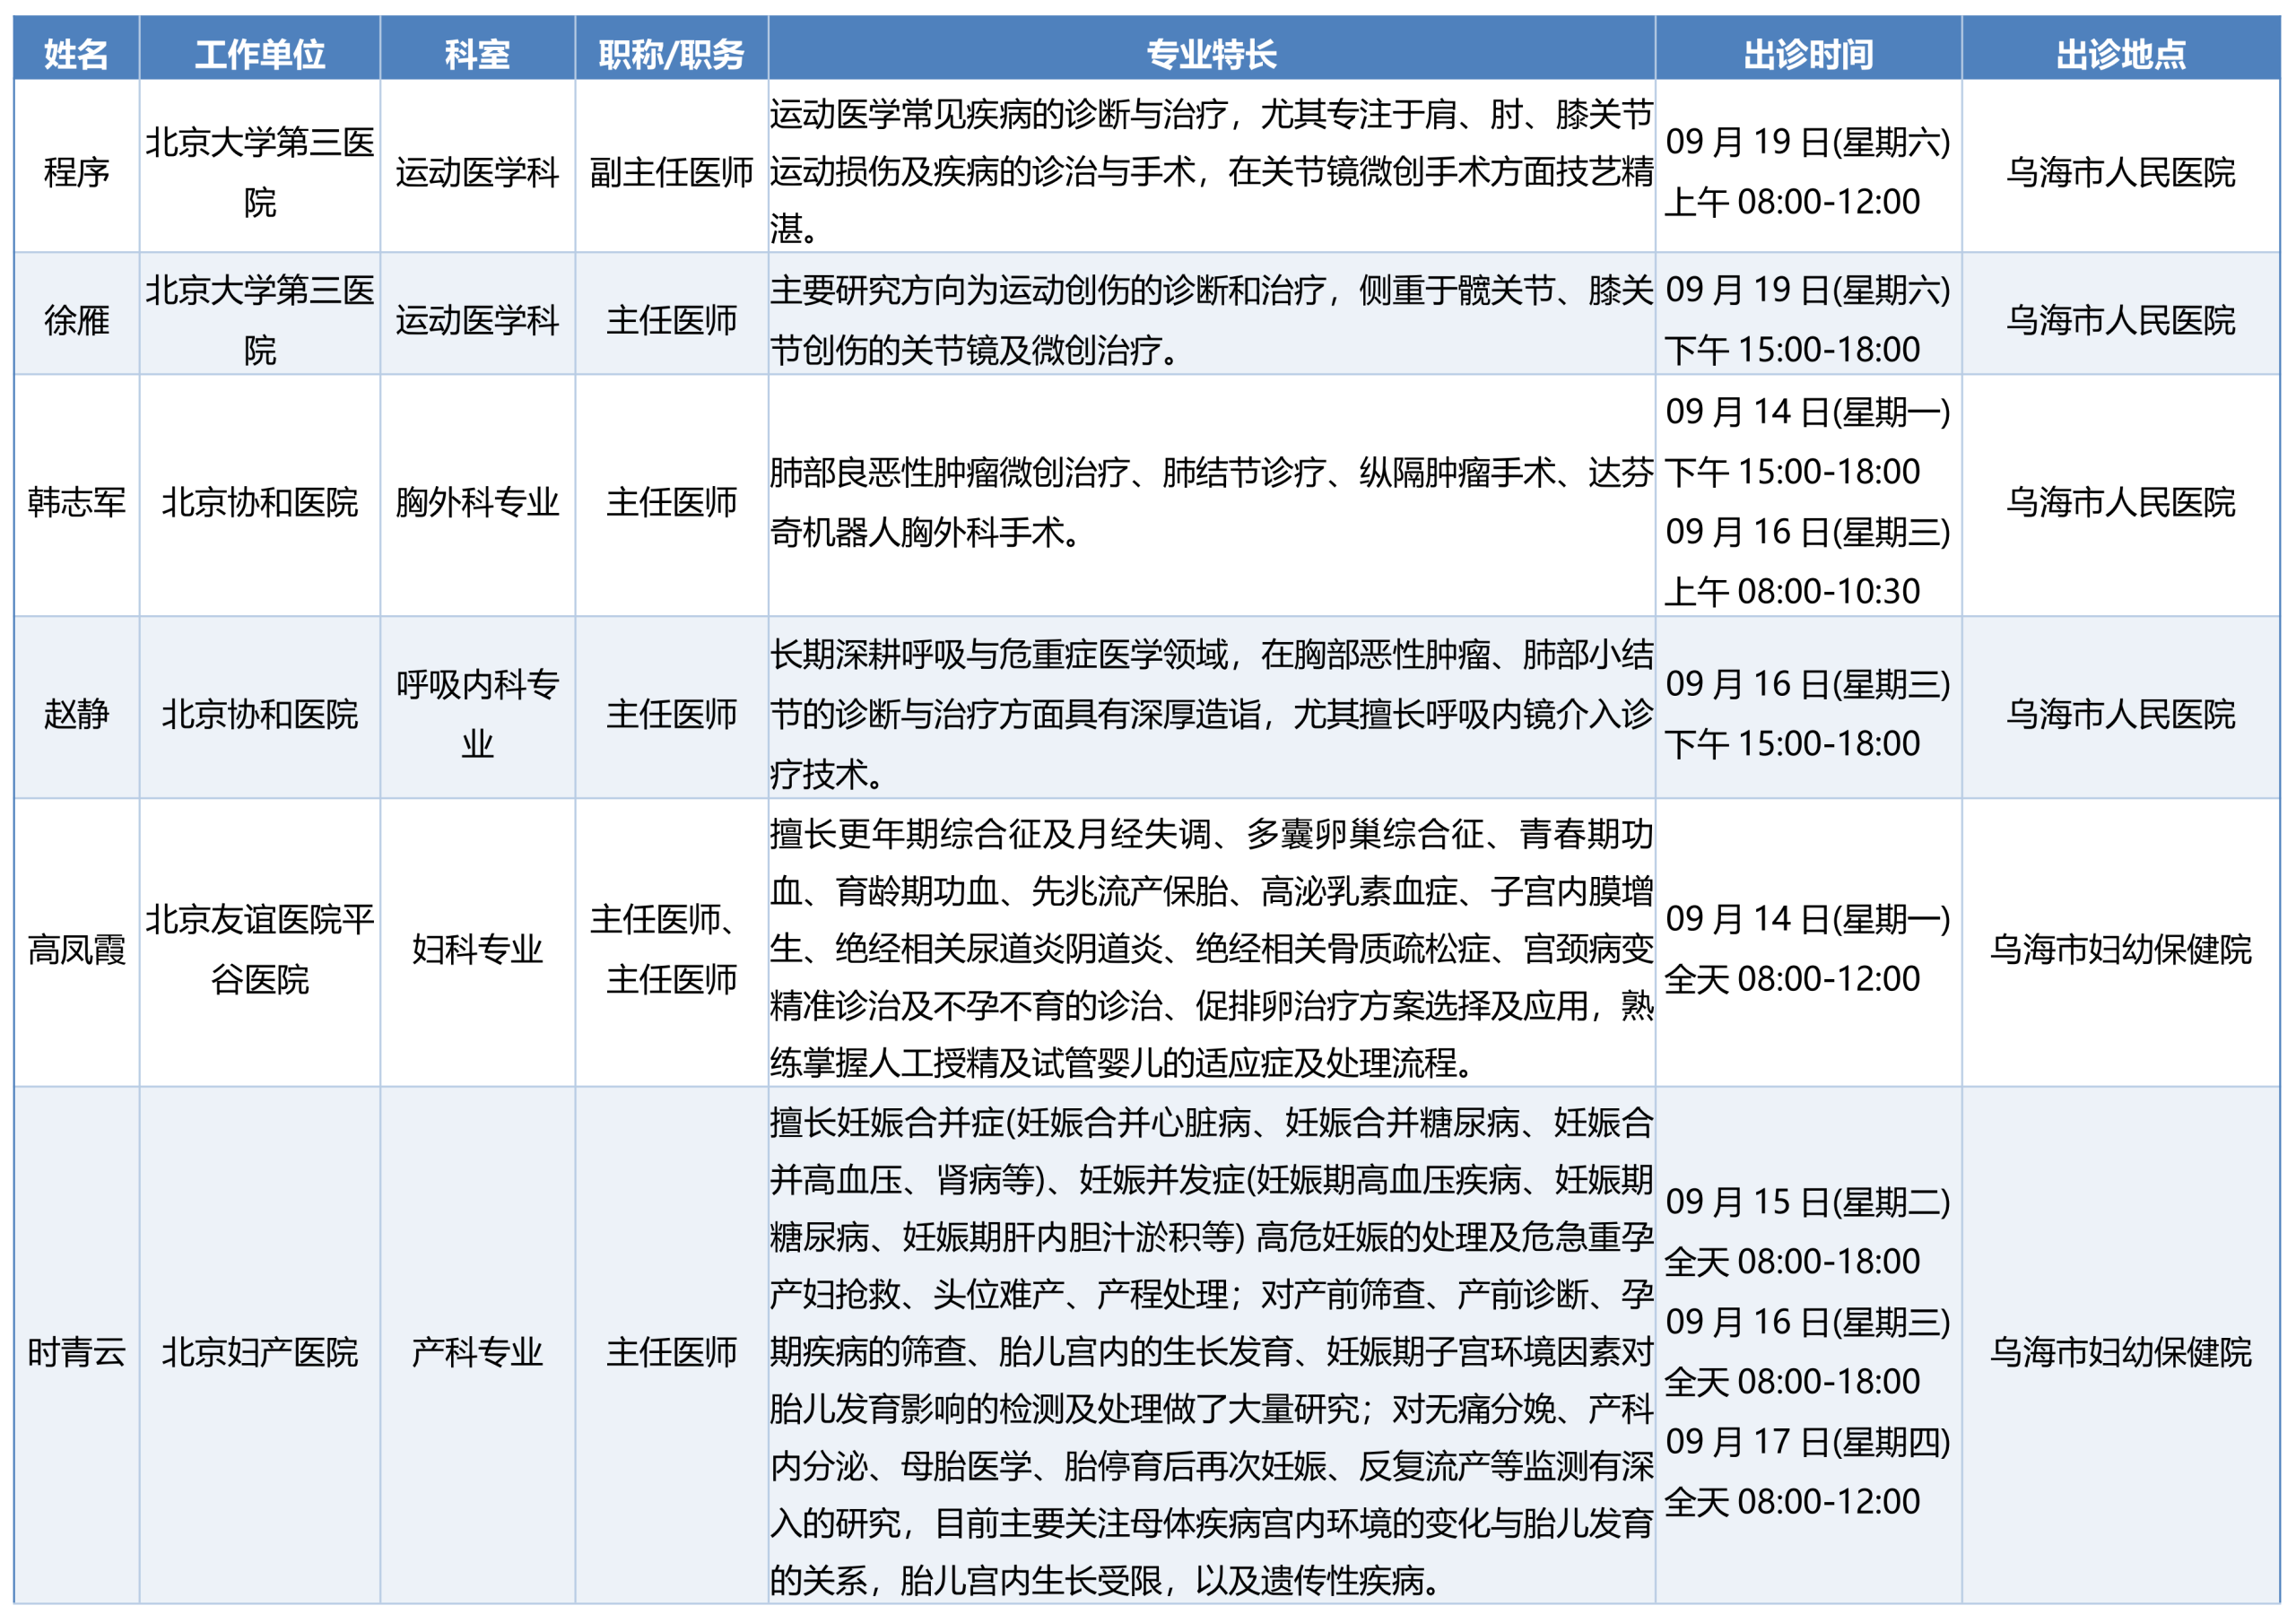Click the name cell 时青云

(x=76, y=1352)
